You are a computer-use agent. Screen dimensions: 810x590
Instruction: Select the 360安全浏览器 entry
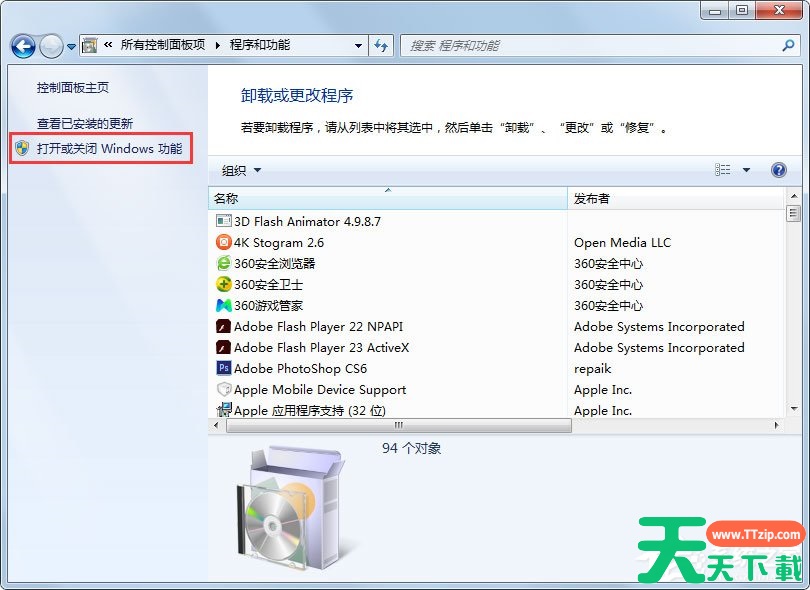[274, 263]
